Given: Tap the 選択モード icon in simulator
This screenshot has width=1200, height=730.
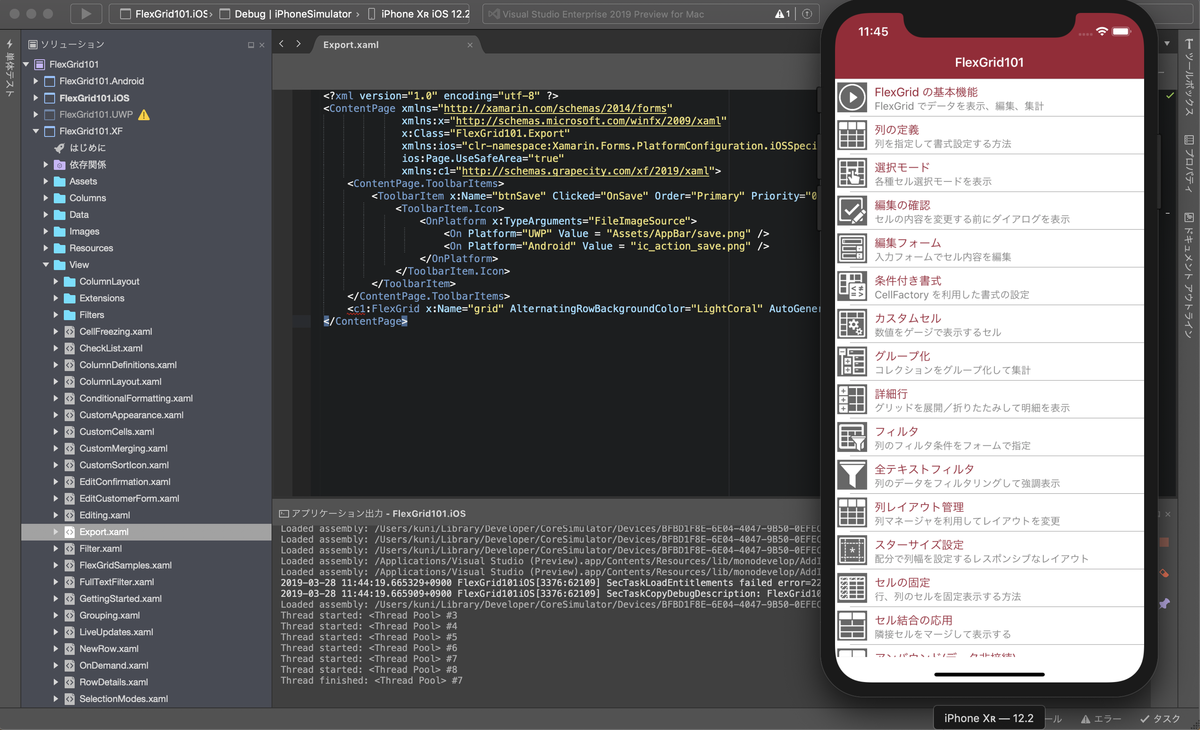Looking at the screenshot, I should coord(852,173).
